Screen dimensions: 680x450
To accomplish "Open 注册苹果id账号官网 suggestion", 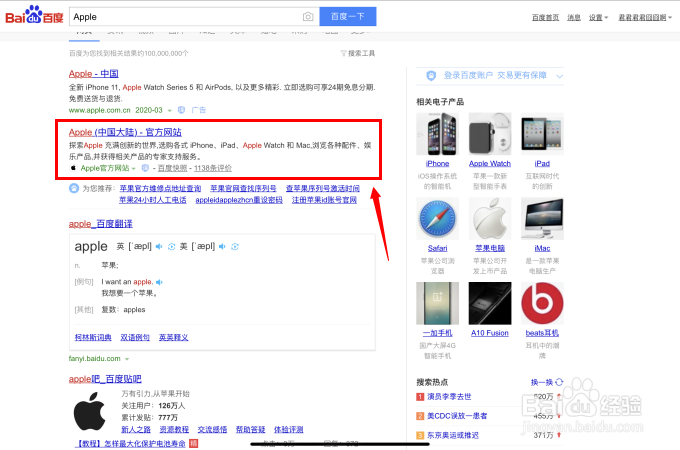I will 324,200.
